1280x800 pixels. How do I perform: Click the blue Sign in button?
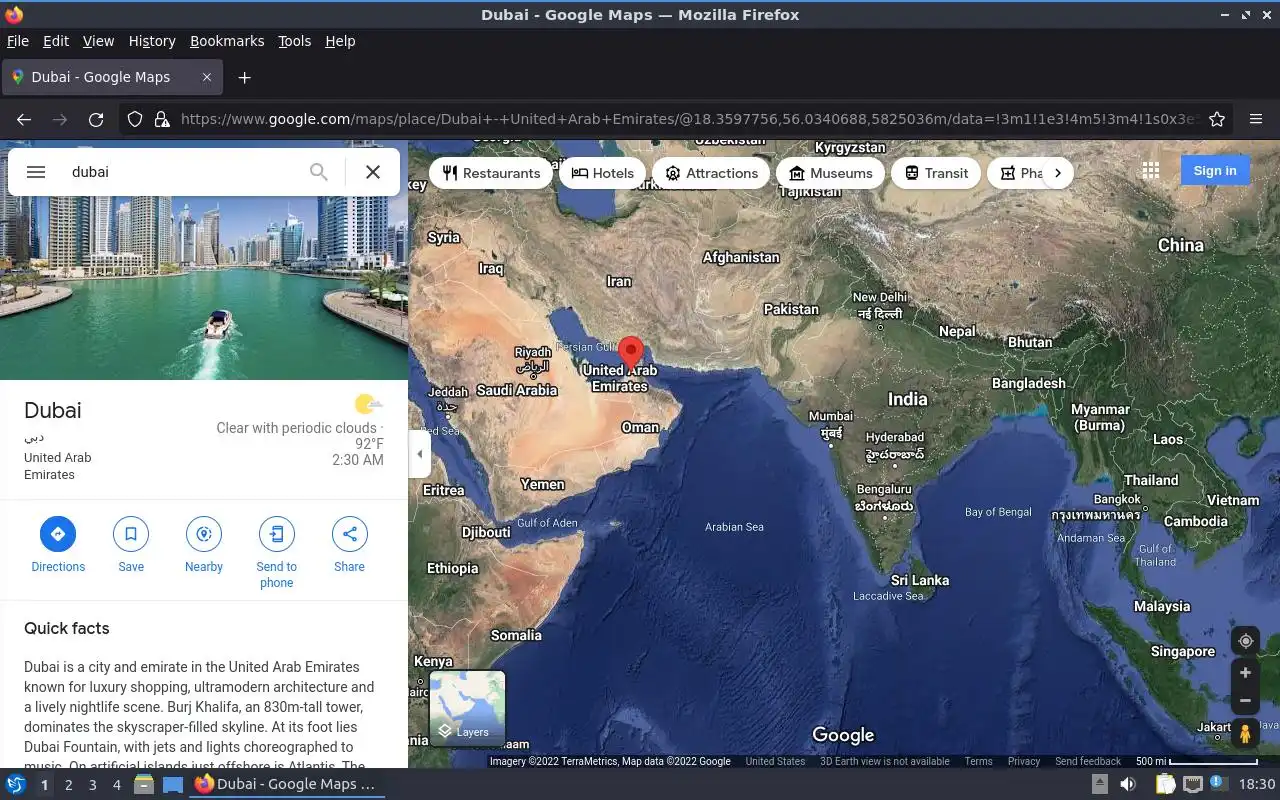pos(1214,171)
